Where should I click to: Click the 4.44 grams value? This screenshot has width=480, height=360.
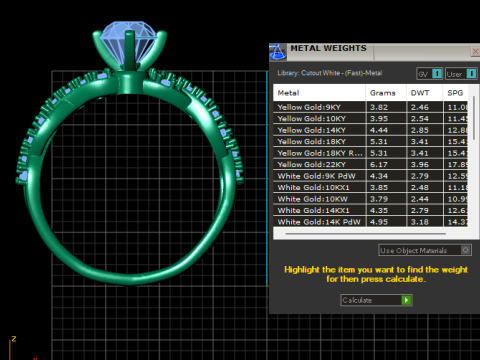pos(379,130)
